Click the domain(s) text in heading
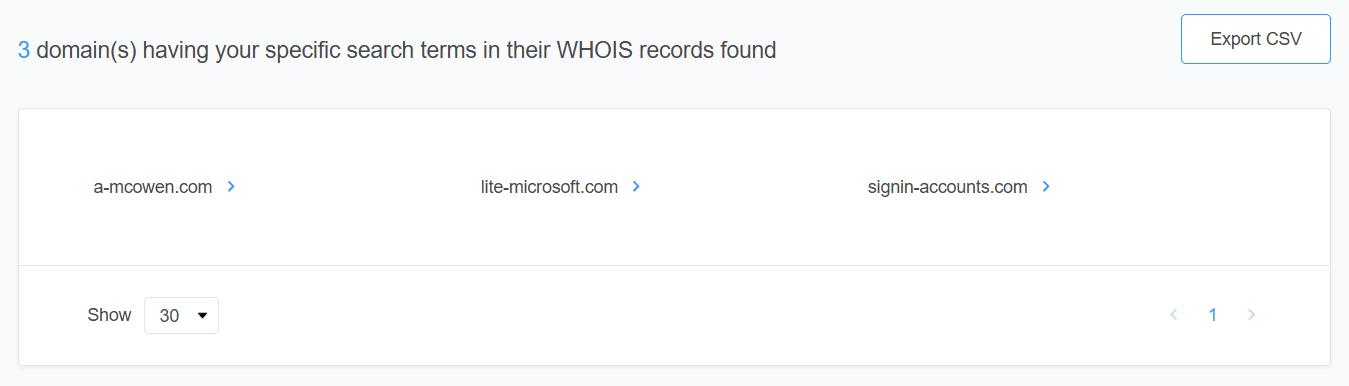 point(87,50)
